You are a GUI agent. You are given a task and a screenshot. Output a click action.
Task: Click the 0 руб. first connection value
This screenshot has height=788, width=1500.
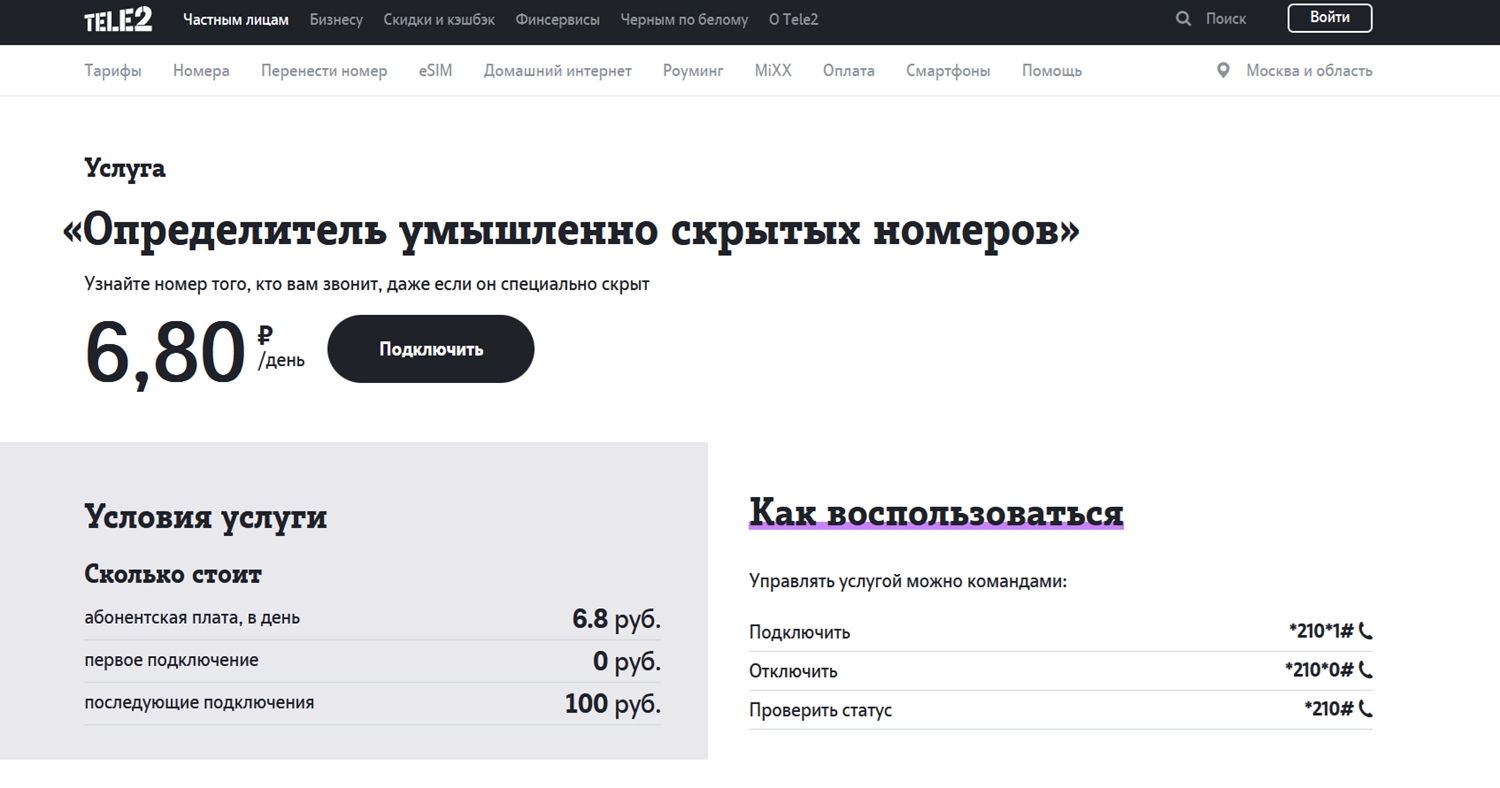[627, 661]
